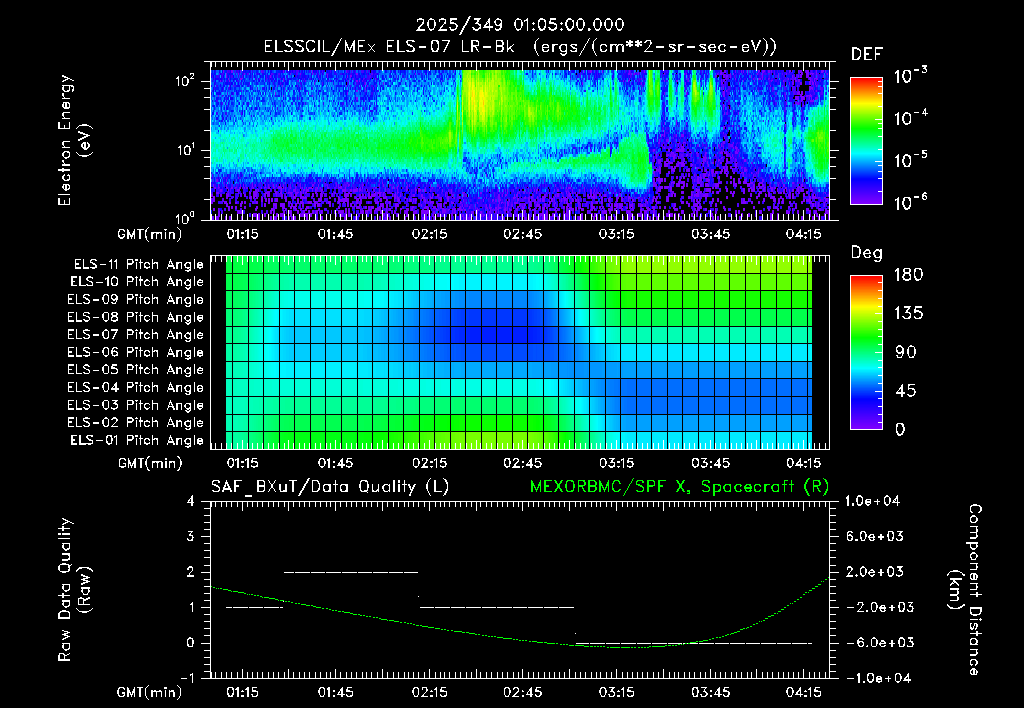The height and width of the screenshot is (708, 1024).
Task: Click "GMT(min)" under the data quality panel
Action: (149, 692)
